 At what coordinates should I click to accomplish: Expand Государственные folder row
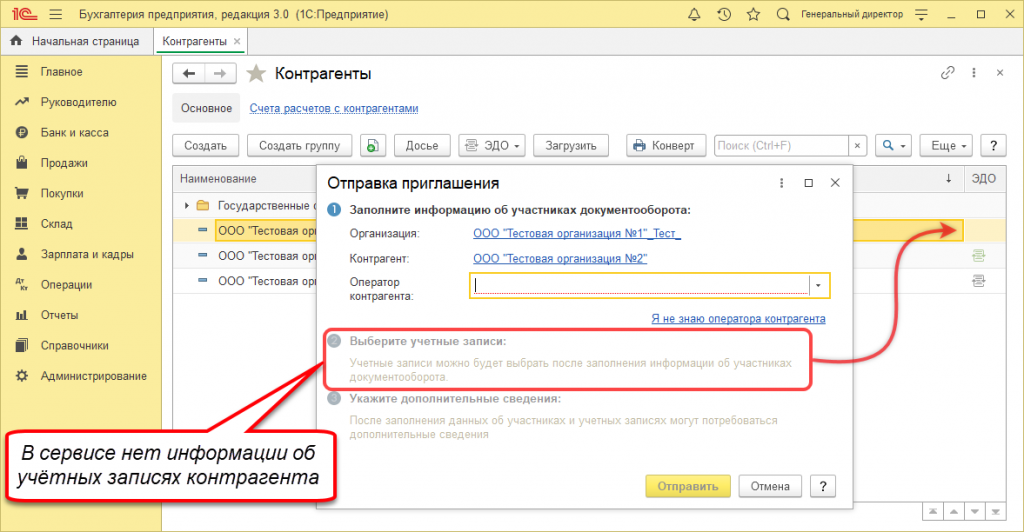click(x=187, y=206)
